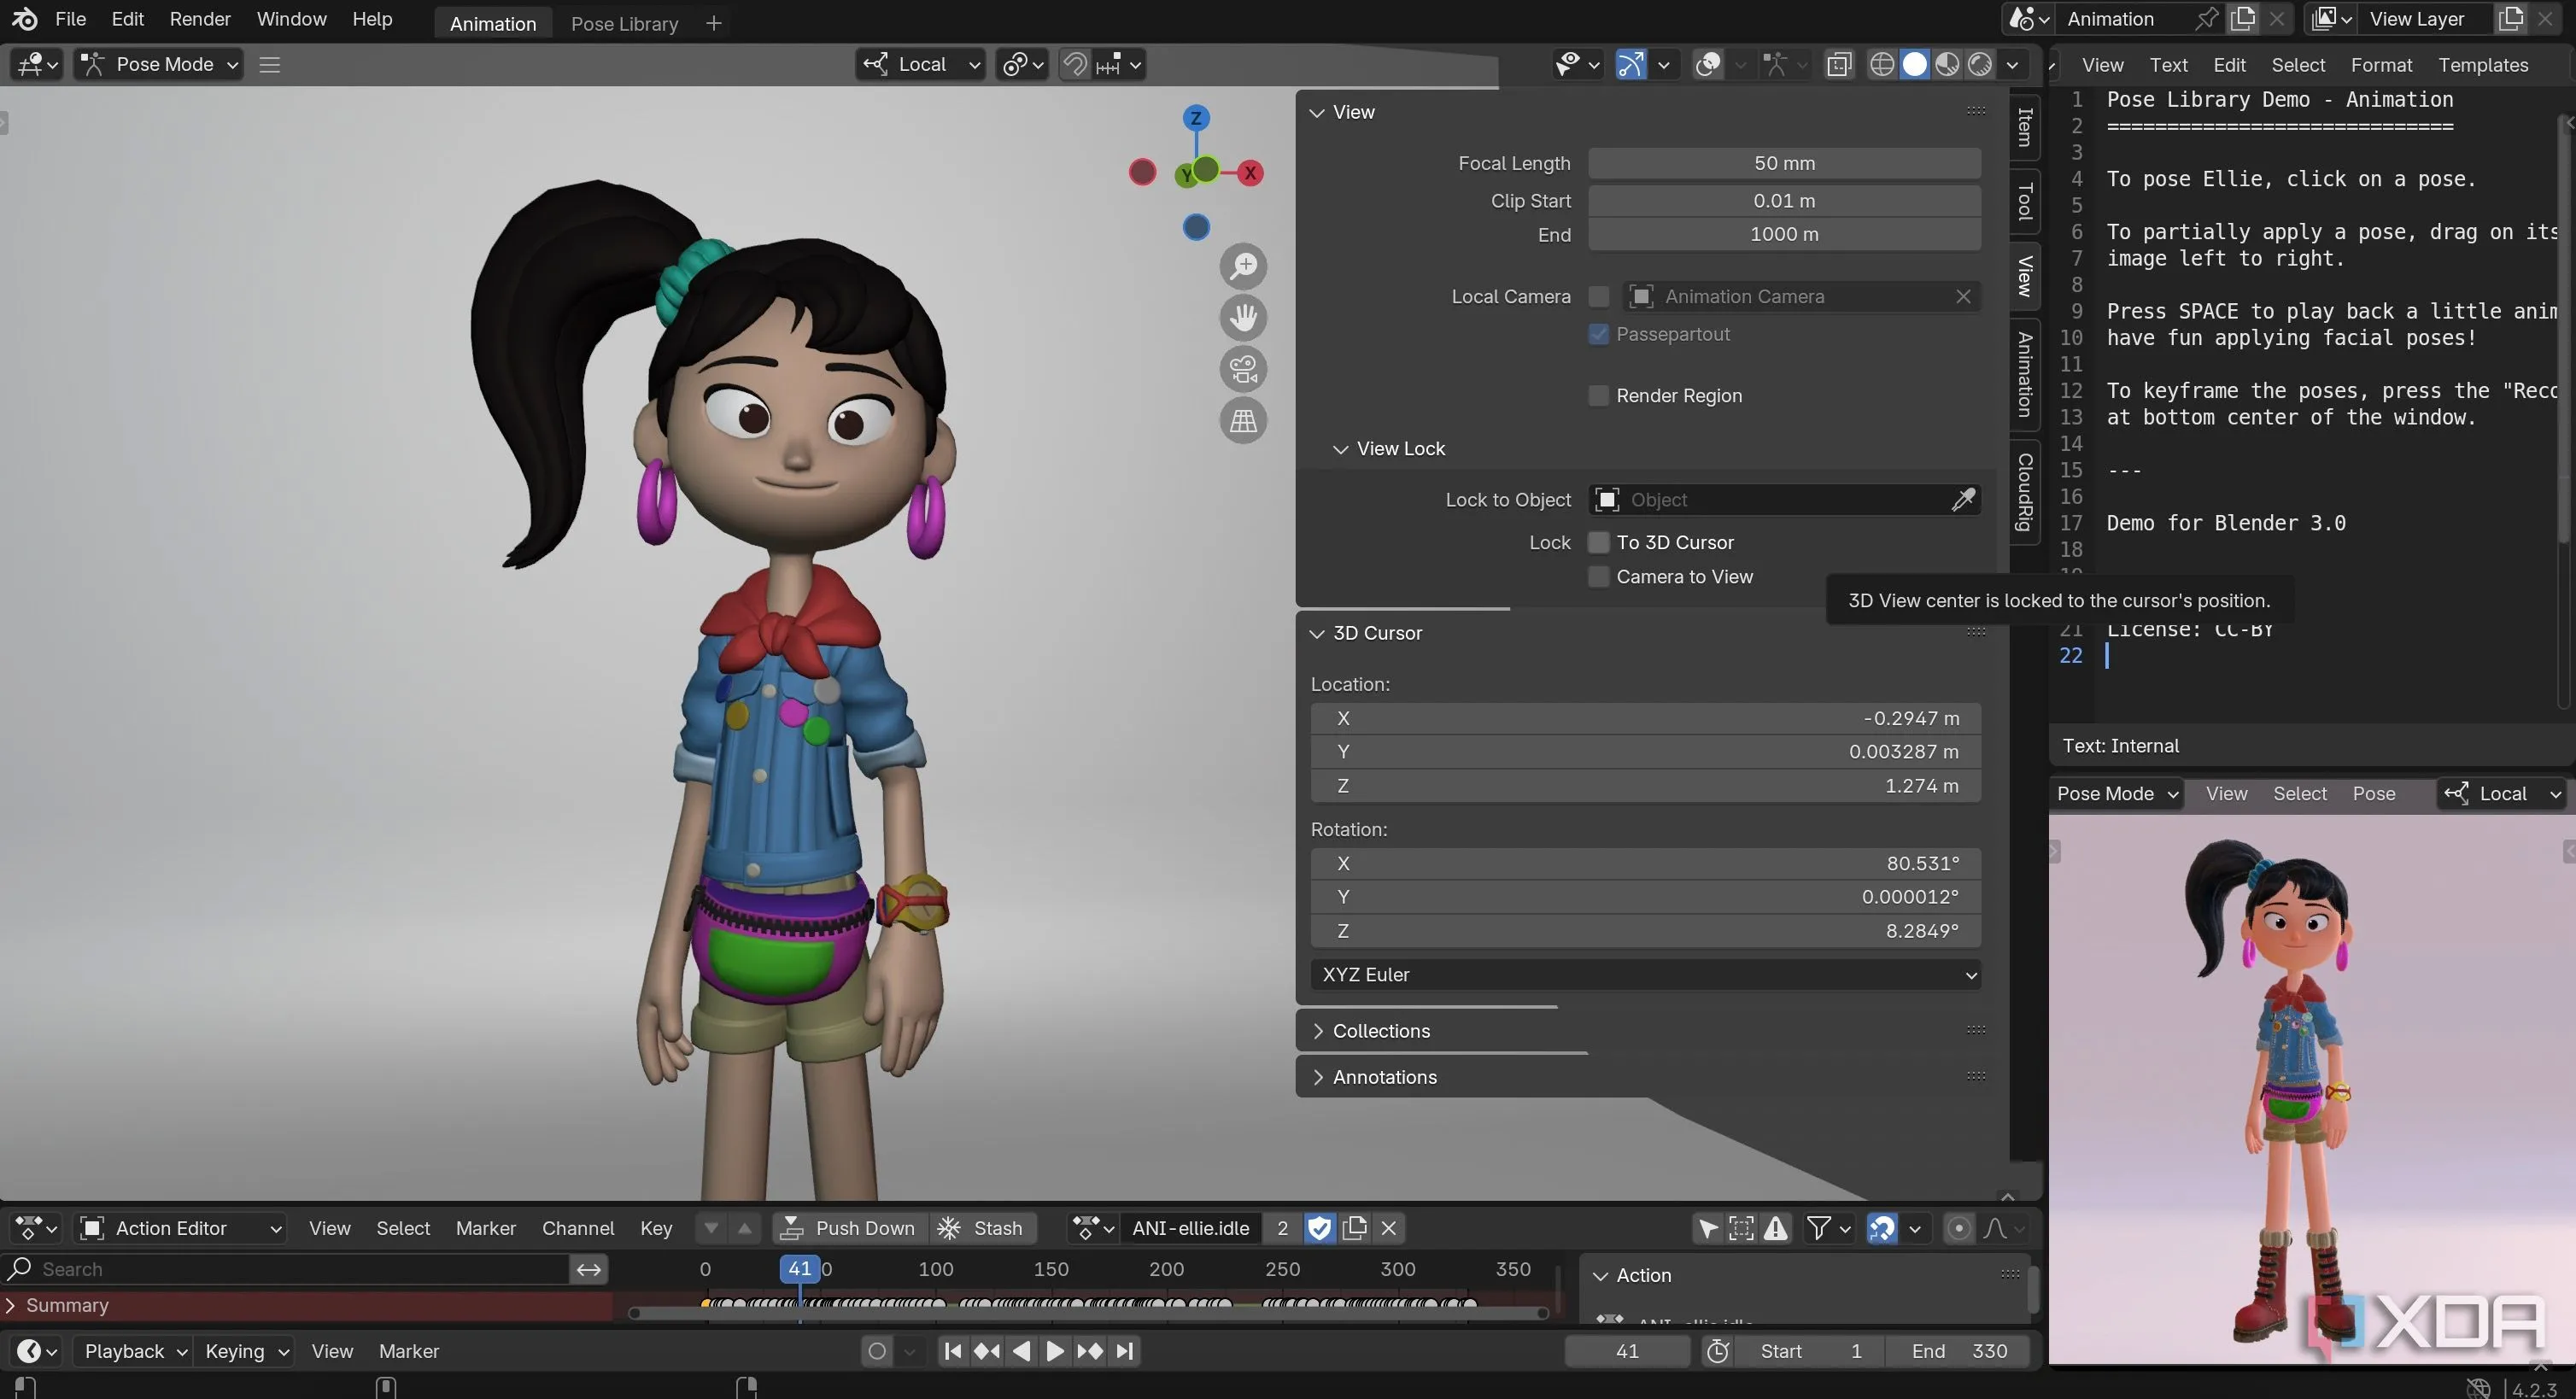Toggle the Action Editor snapping icon
2576x1399 pixels.
(1882, 1228)
